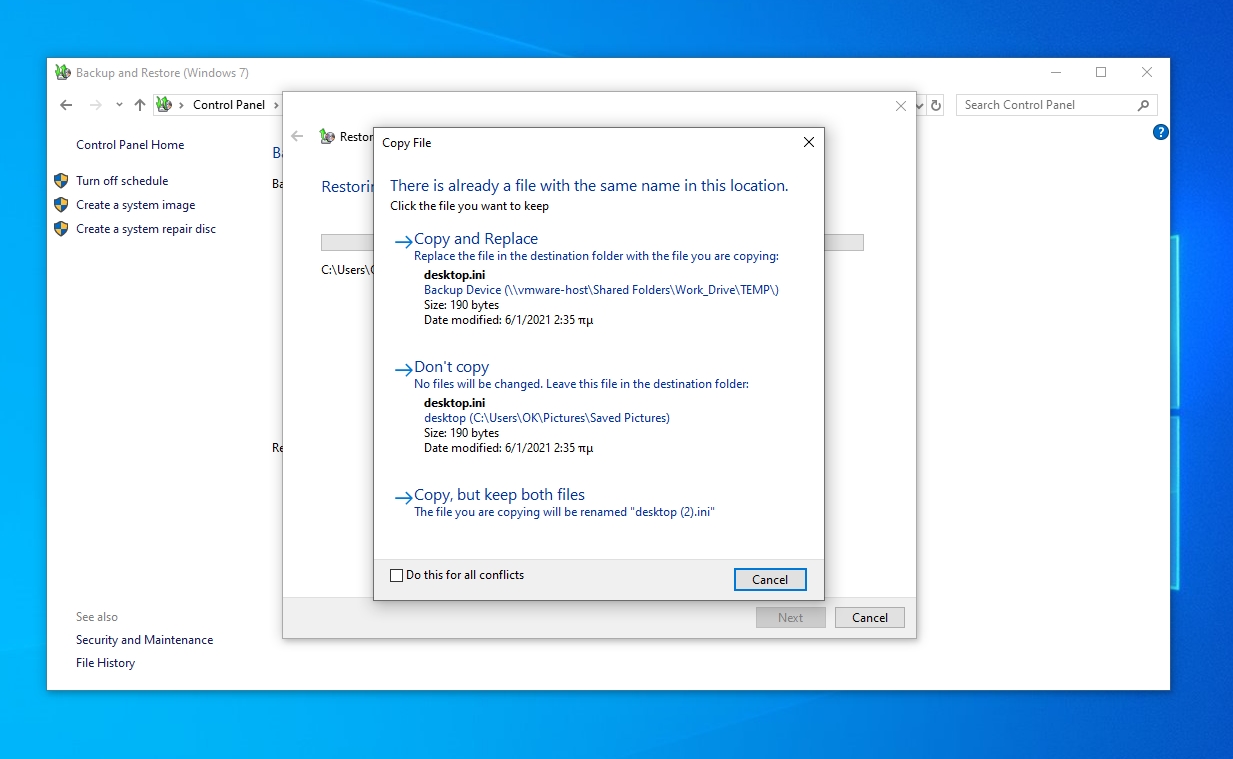Click arrow icon beside Copy, but keep both files
Screen dimensions: 1233x759
pos(403,497)
